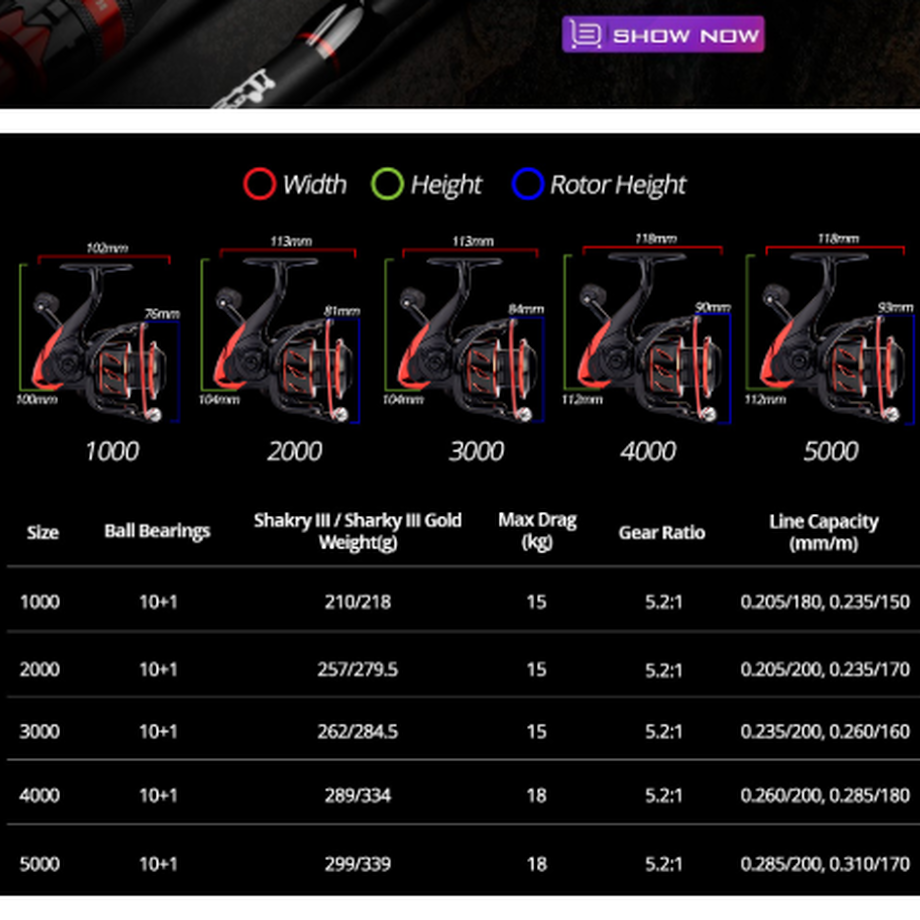This screenshot has width=920, height=920.
Task: Click the Gear Ratio column header
Action: (662, 532)
